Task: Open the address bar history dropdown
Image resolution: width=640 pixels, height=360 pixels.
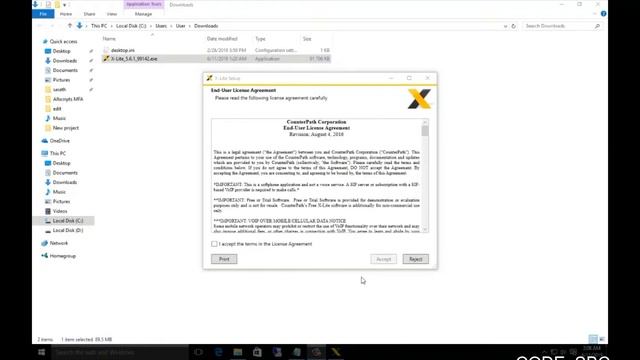Action: pos(505,26)
